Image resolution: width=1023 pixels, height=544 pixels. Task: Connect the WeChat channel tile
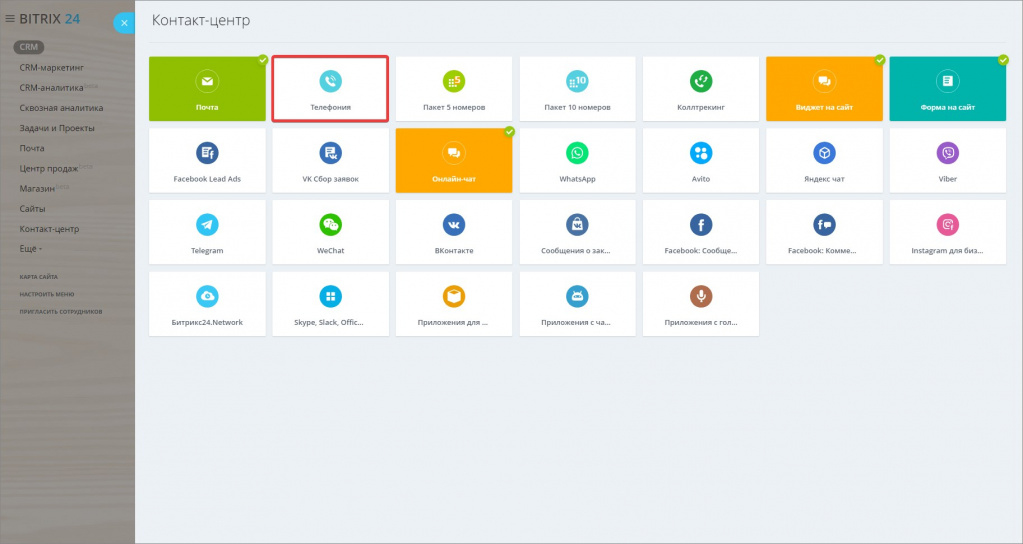[x=330, y=232]
